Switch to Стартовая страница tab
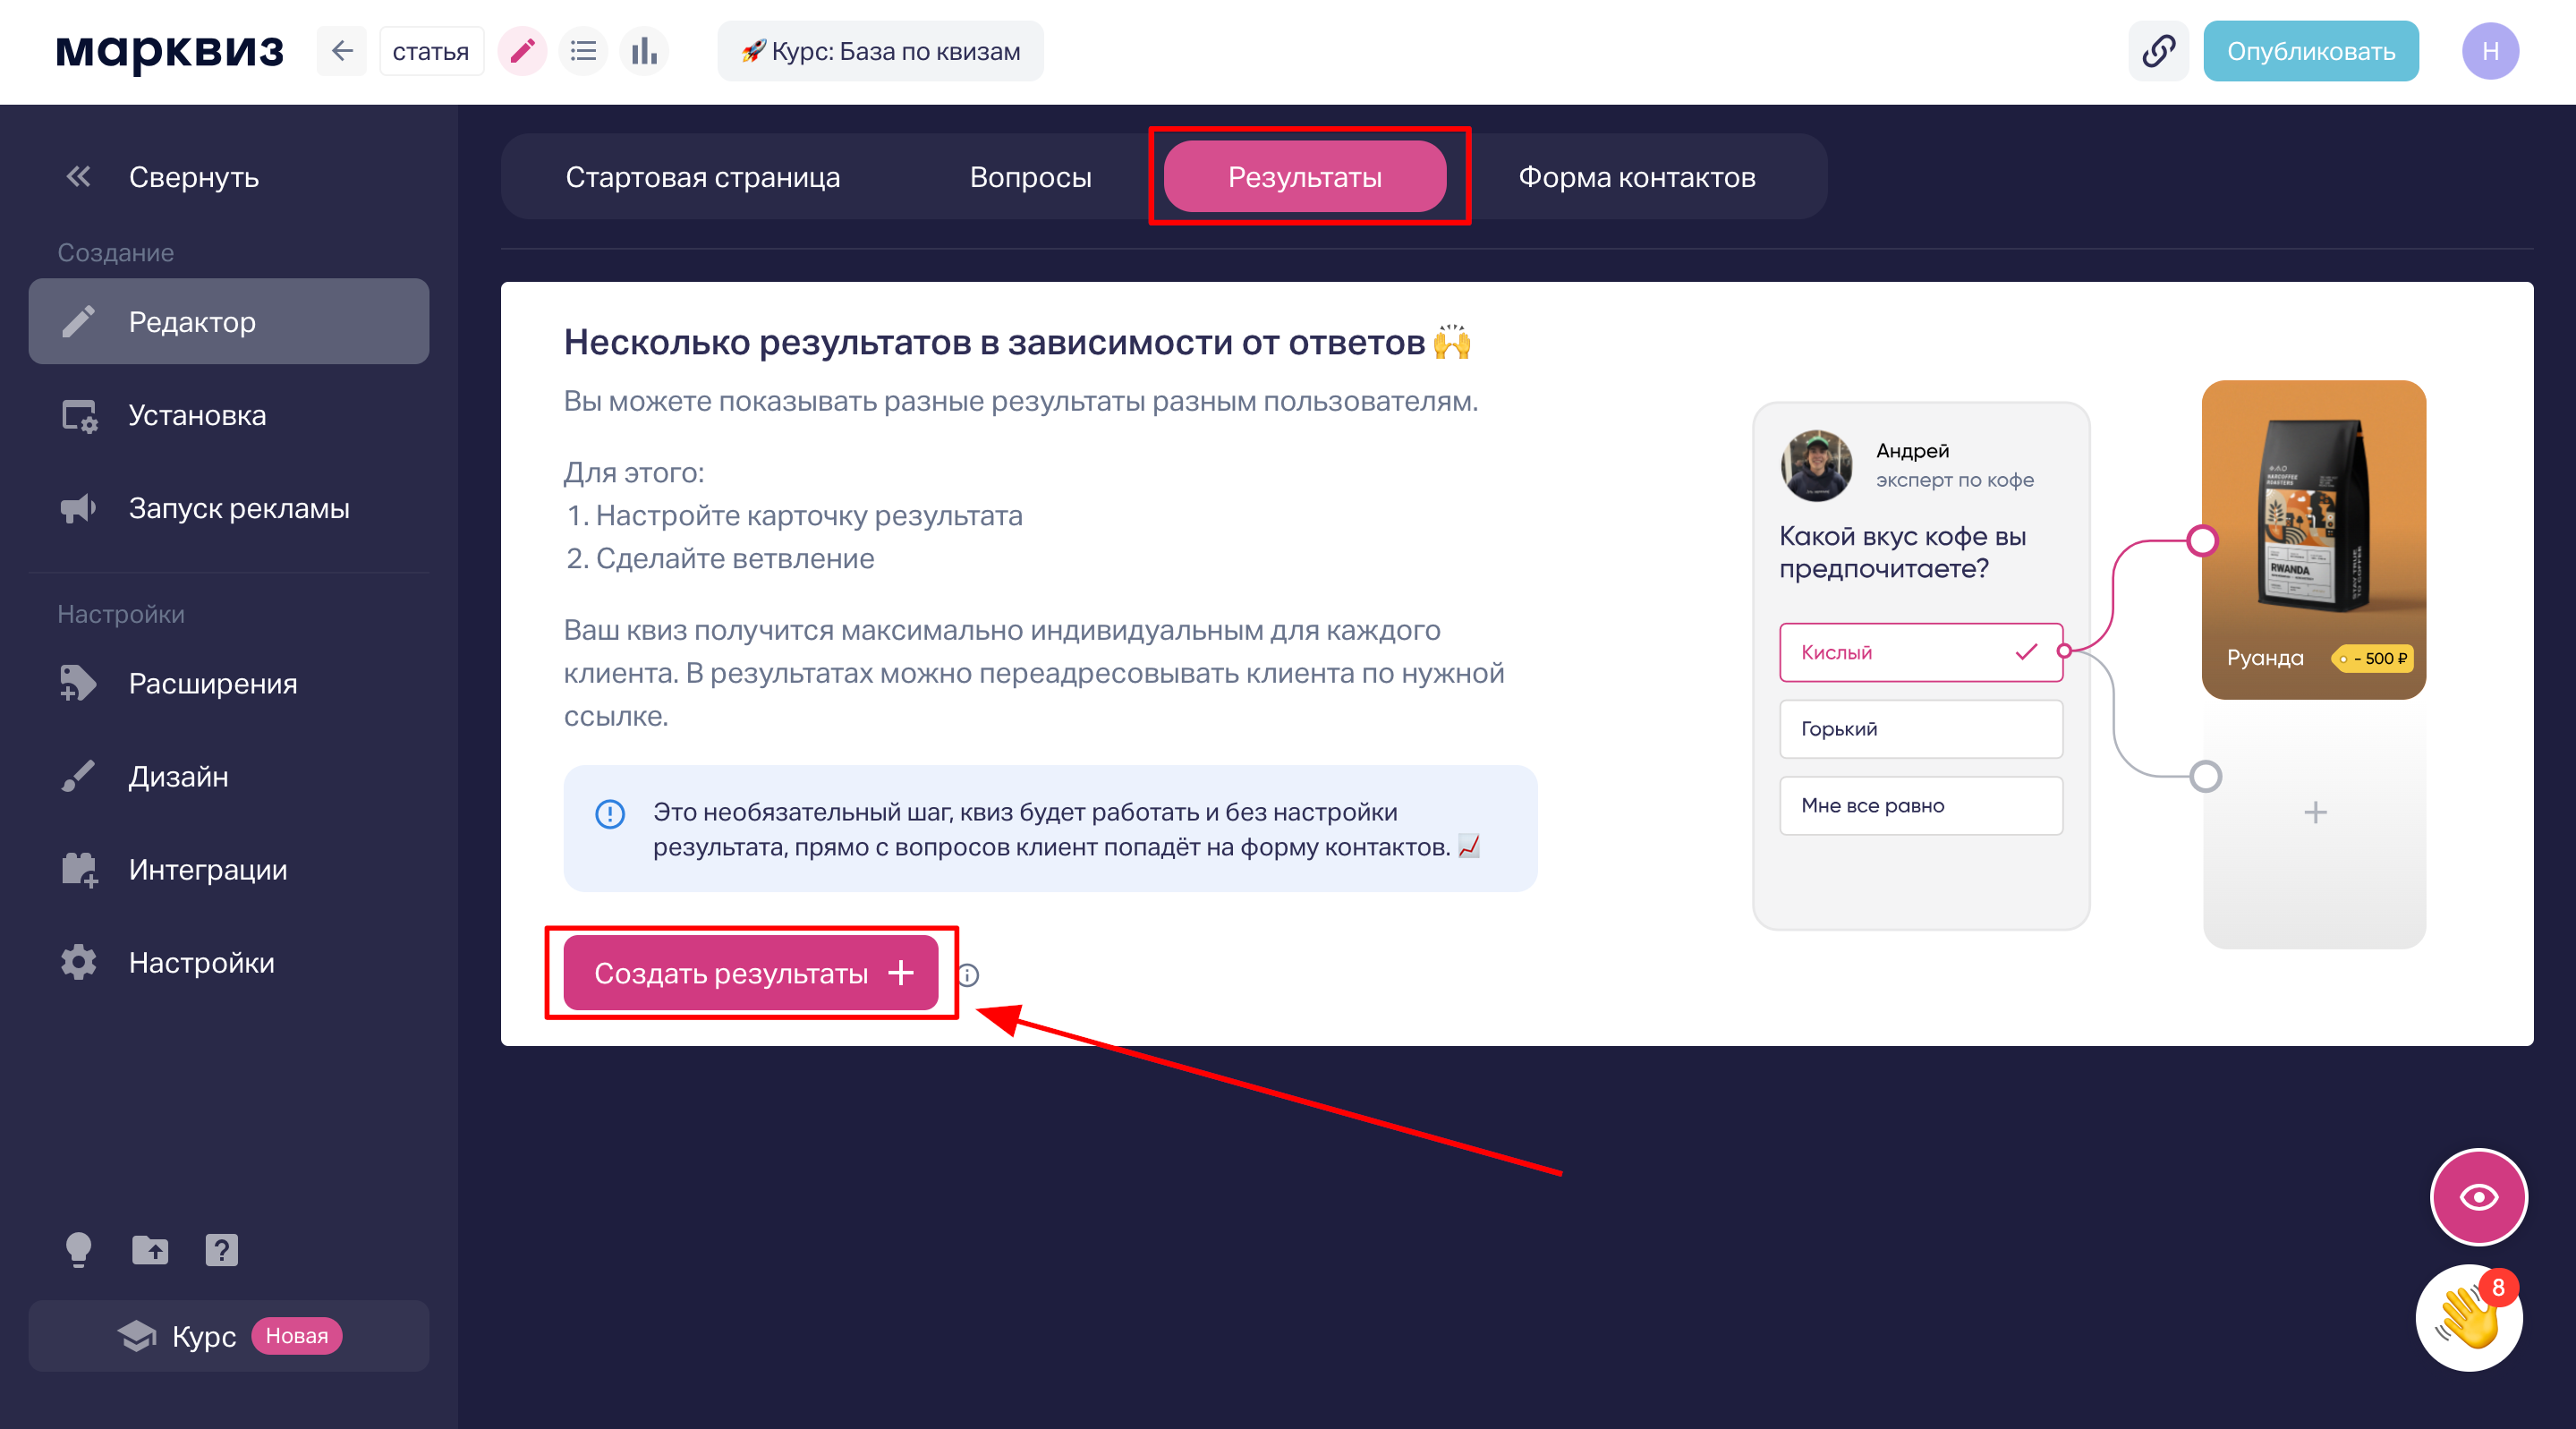2576x1429 pixels. tap(702, 176)
